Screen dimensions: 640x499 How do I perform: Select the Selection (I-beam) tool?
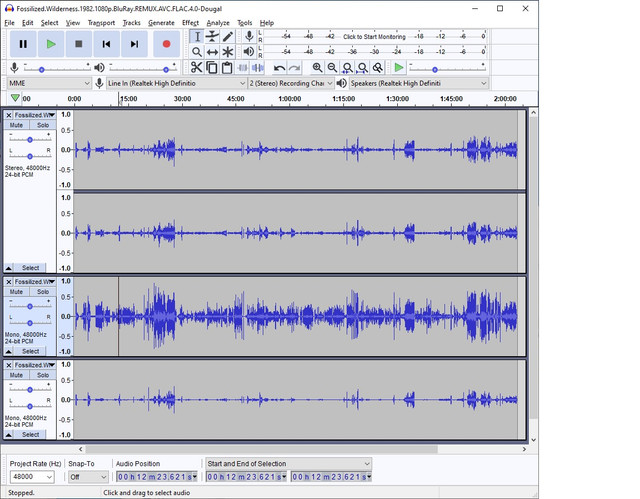pos(197,37)
